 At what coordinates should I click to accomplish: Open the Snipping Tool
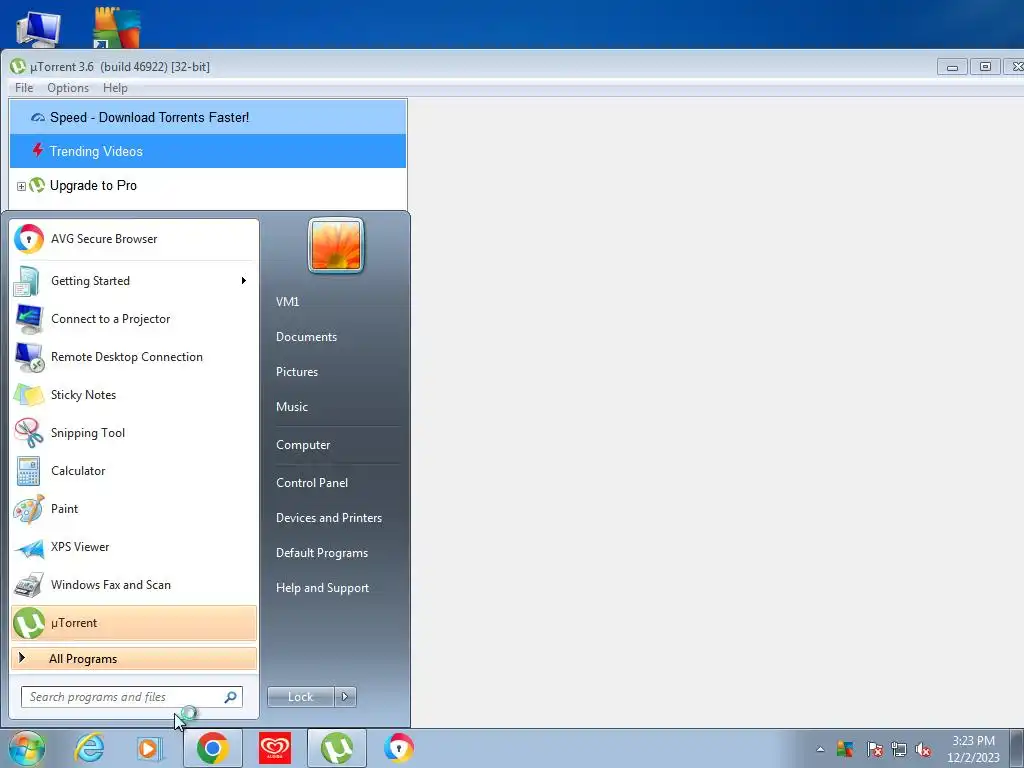pyautogui.click(x=134, y=432)
